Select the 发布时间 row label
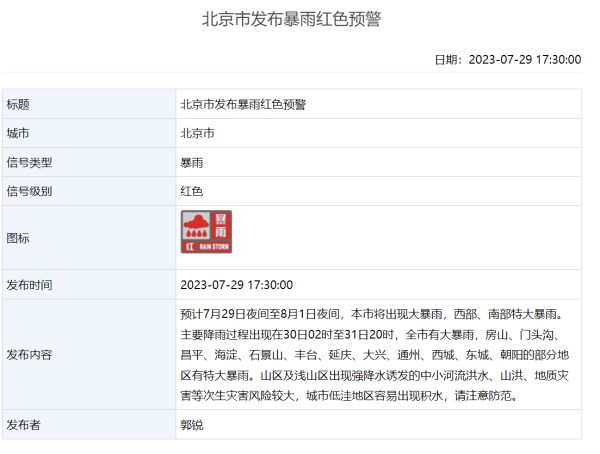The width and height of the screenshot is (600, 454). (29, 285)
